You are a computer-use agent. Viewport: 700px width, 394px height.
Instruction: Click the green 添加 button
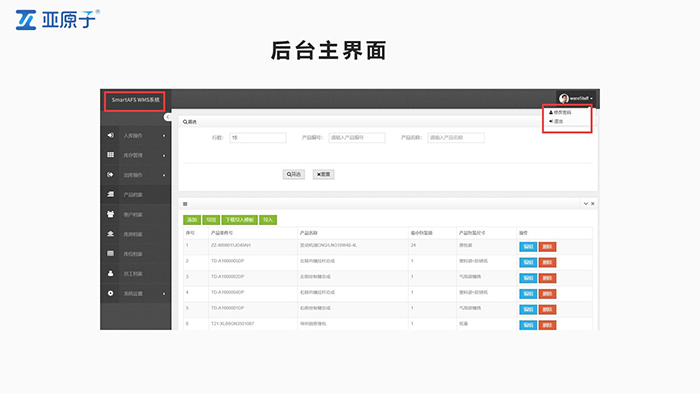click(192, 220)
